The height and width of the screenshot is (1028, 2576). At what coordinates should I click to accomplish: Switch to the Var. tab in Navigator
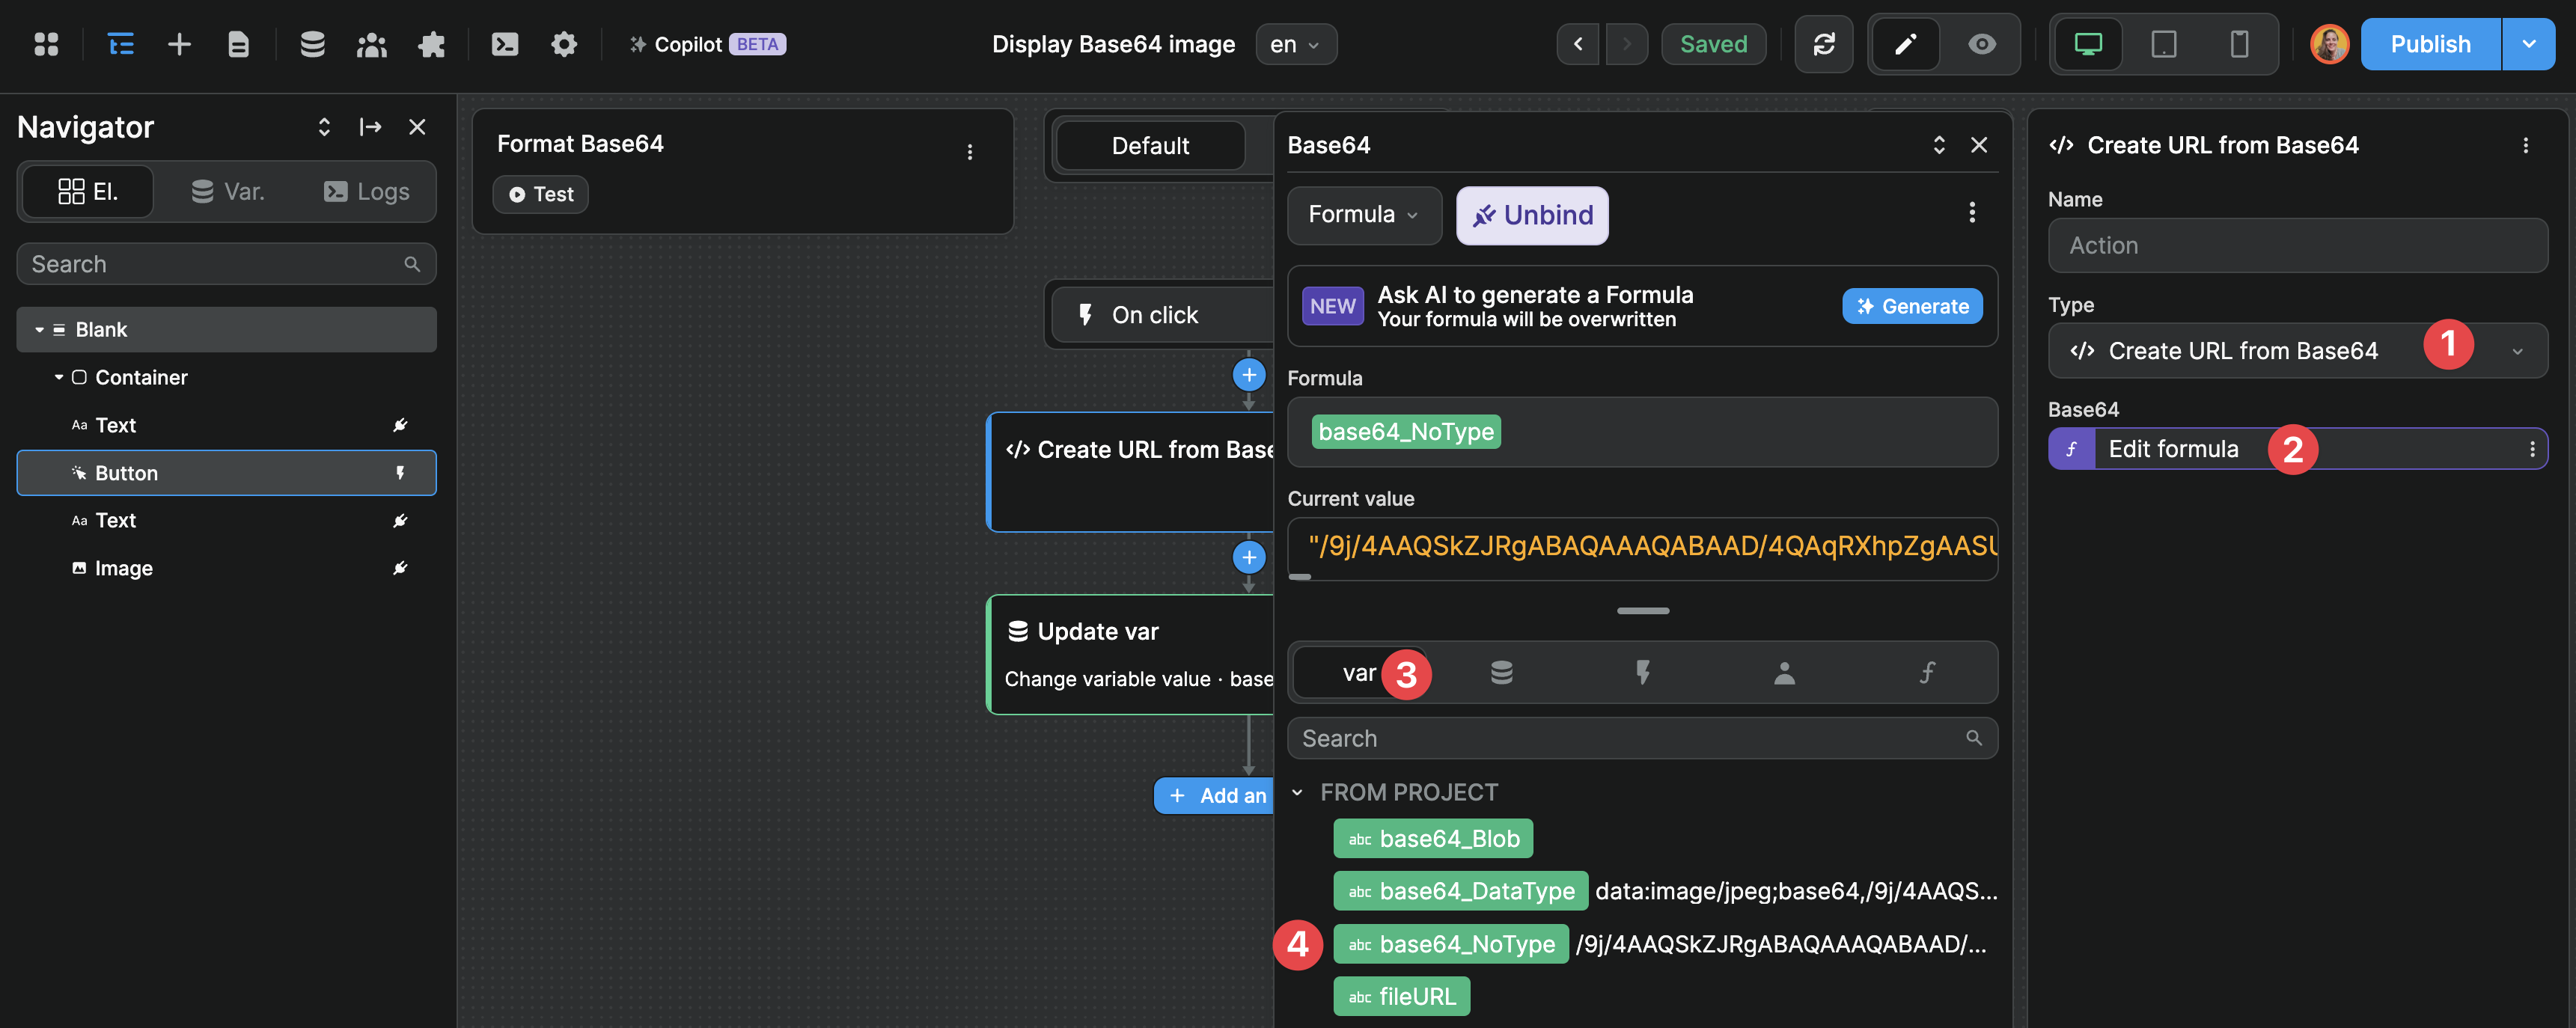(228, 191)
